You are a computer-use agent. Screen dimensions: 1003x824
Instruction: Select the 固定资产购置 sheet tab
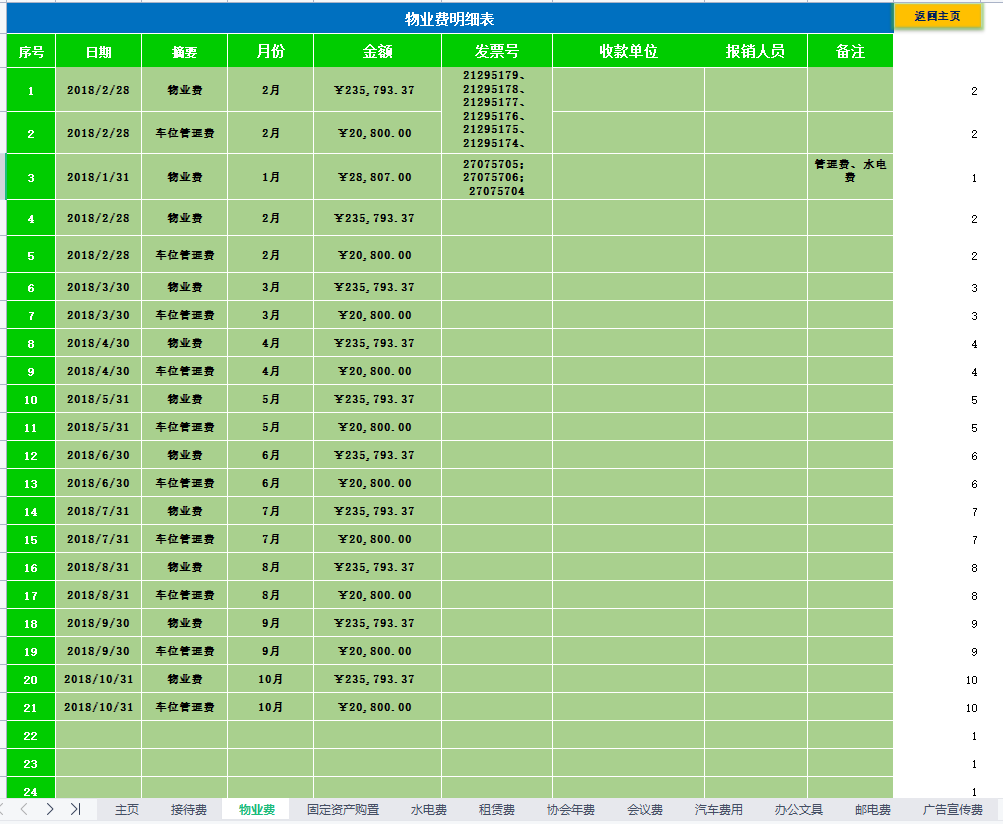tap(343, 810)
